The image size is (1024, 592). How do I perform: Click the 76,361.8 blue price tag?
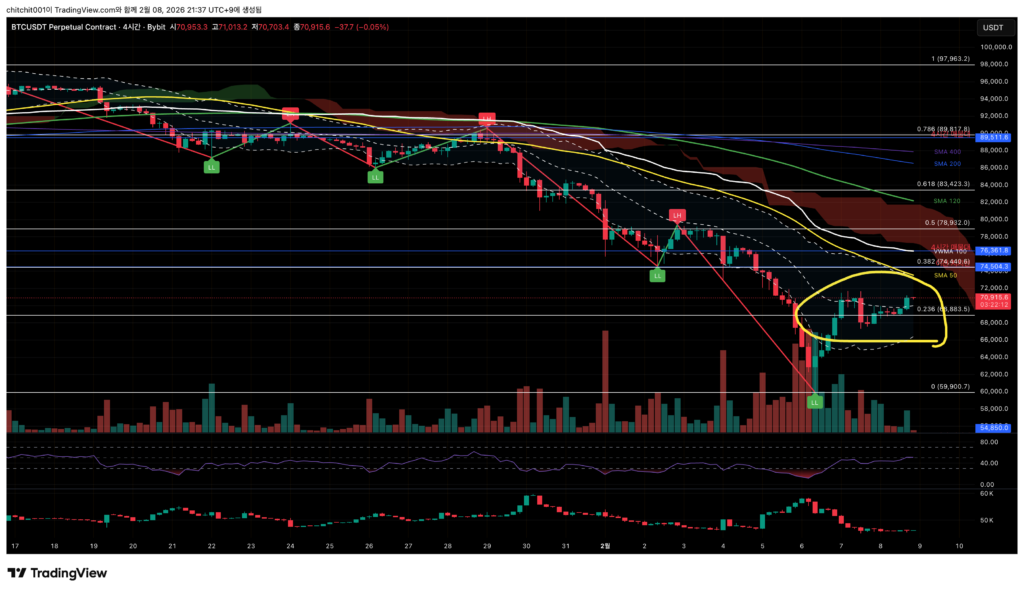(994, 251)
